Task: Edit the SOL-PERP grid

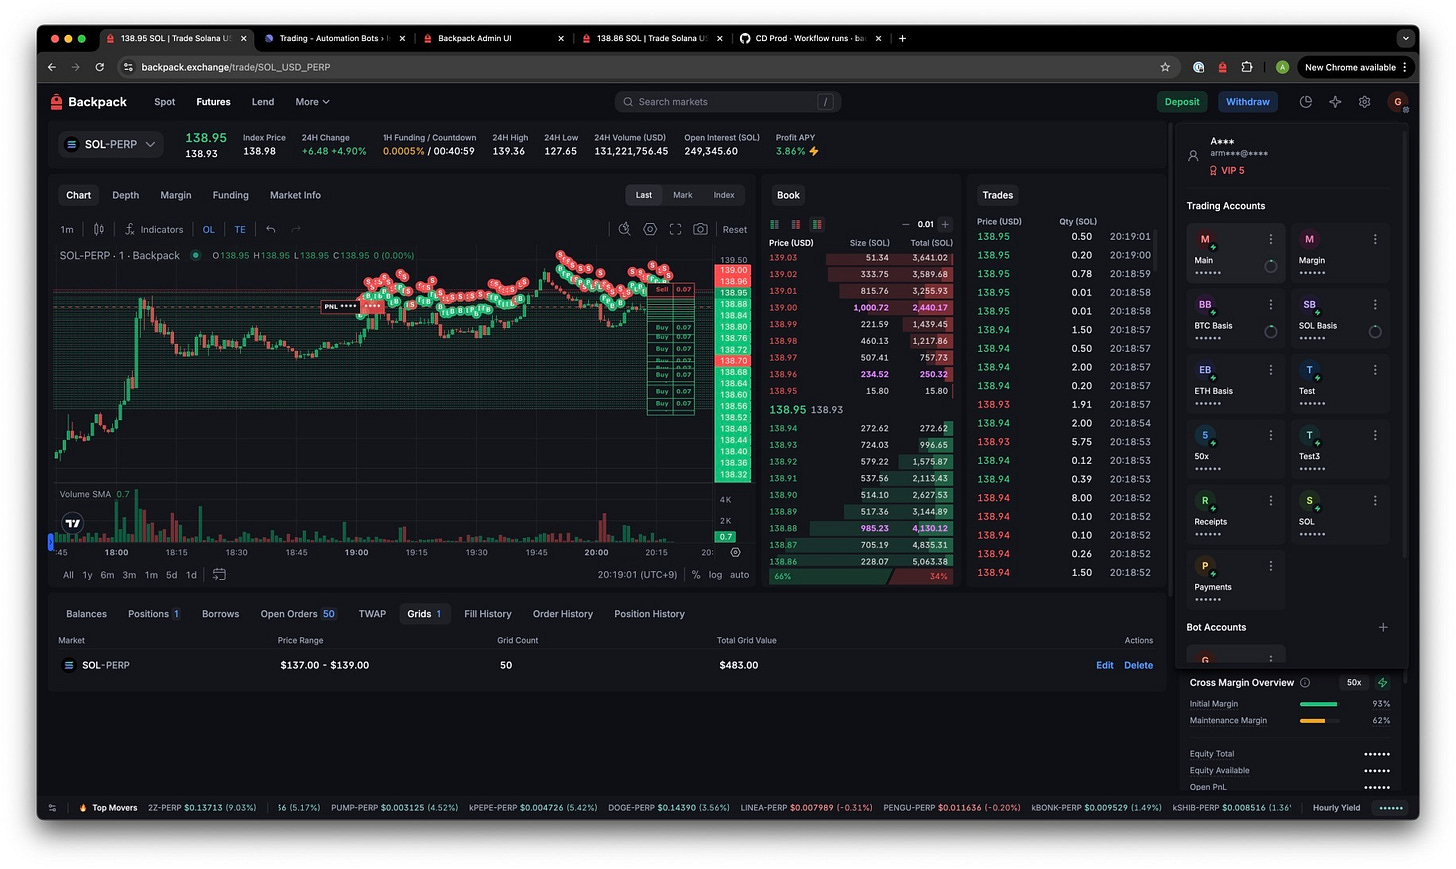Action: pyautogui.click(x=1105, y=665)
